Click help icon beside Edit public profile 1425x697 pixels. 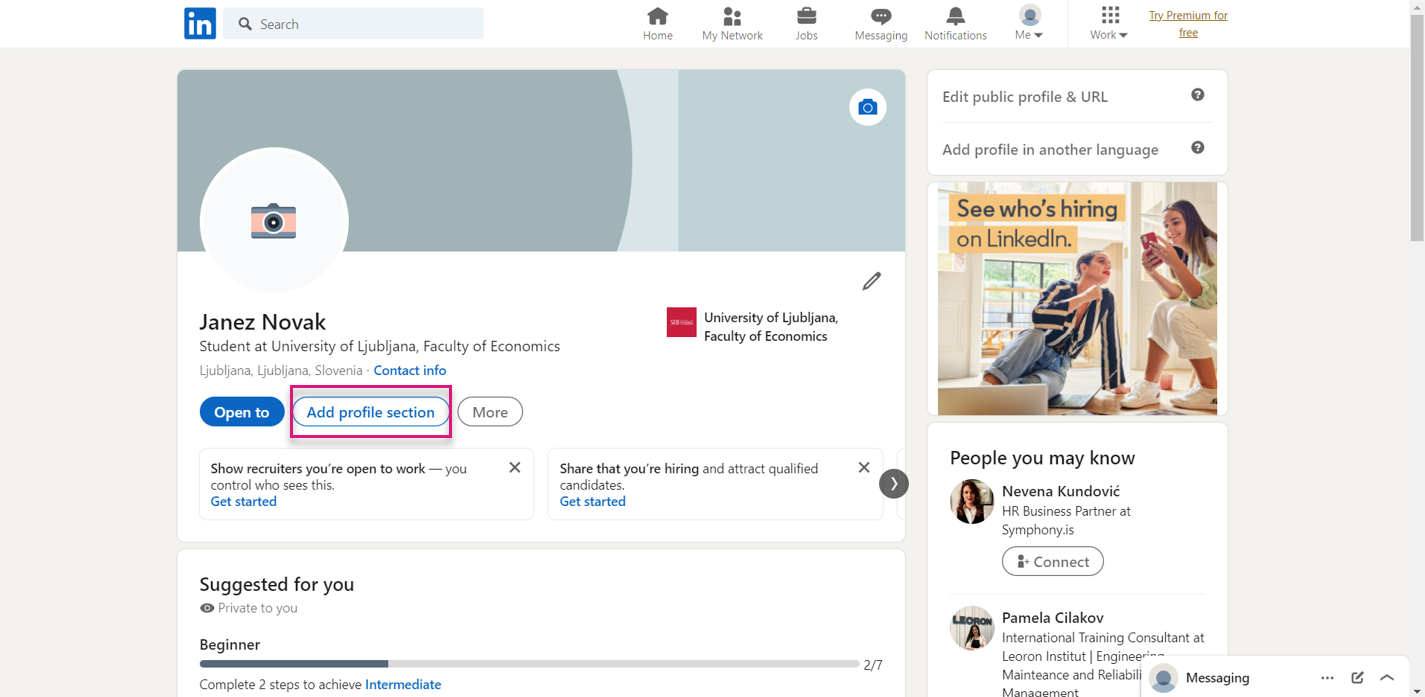[1197, 95]
